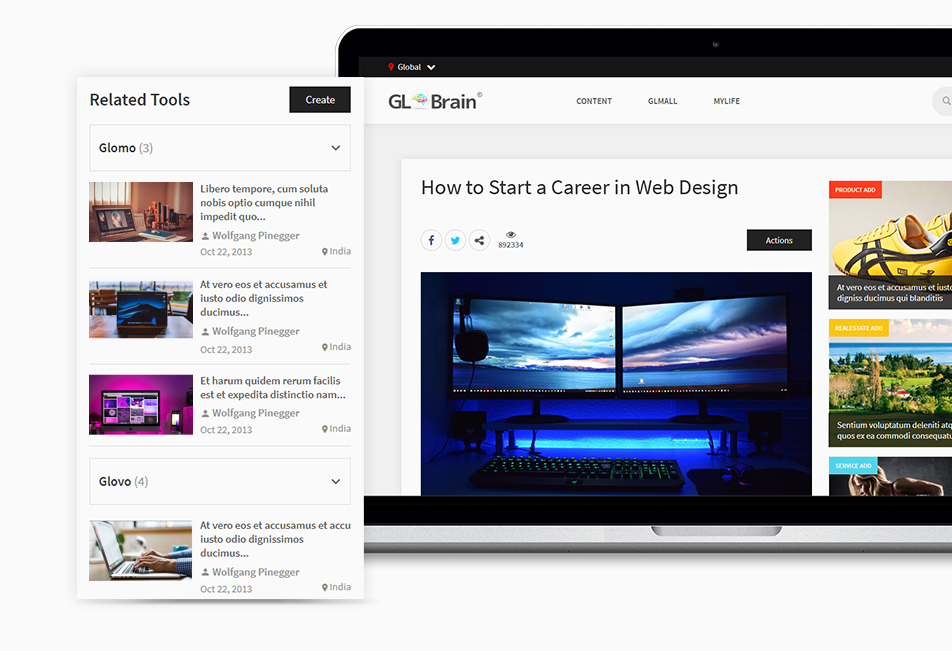Screen dimensions: 952x651
Task: Click the Oct 22, 2013 date under 'Libero tempore'
Action: tap(226, 252)
